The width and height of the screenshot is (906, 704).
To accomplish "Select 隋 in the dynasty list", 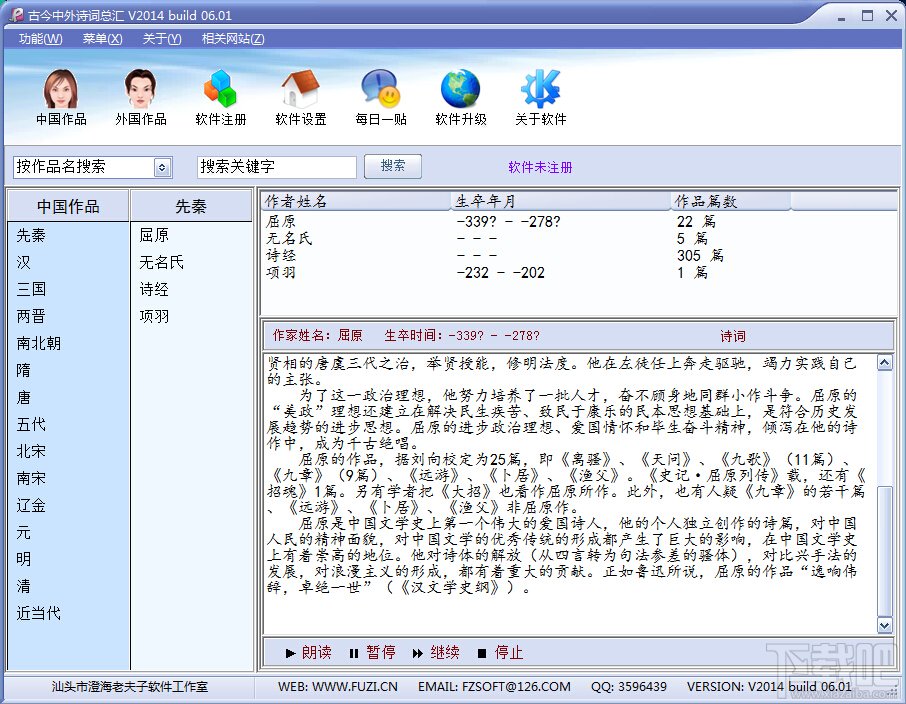I will tap(24, 370).
